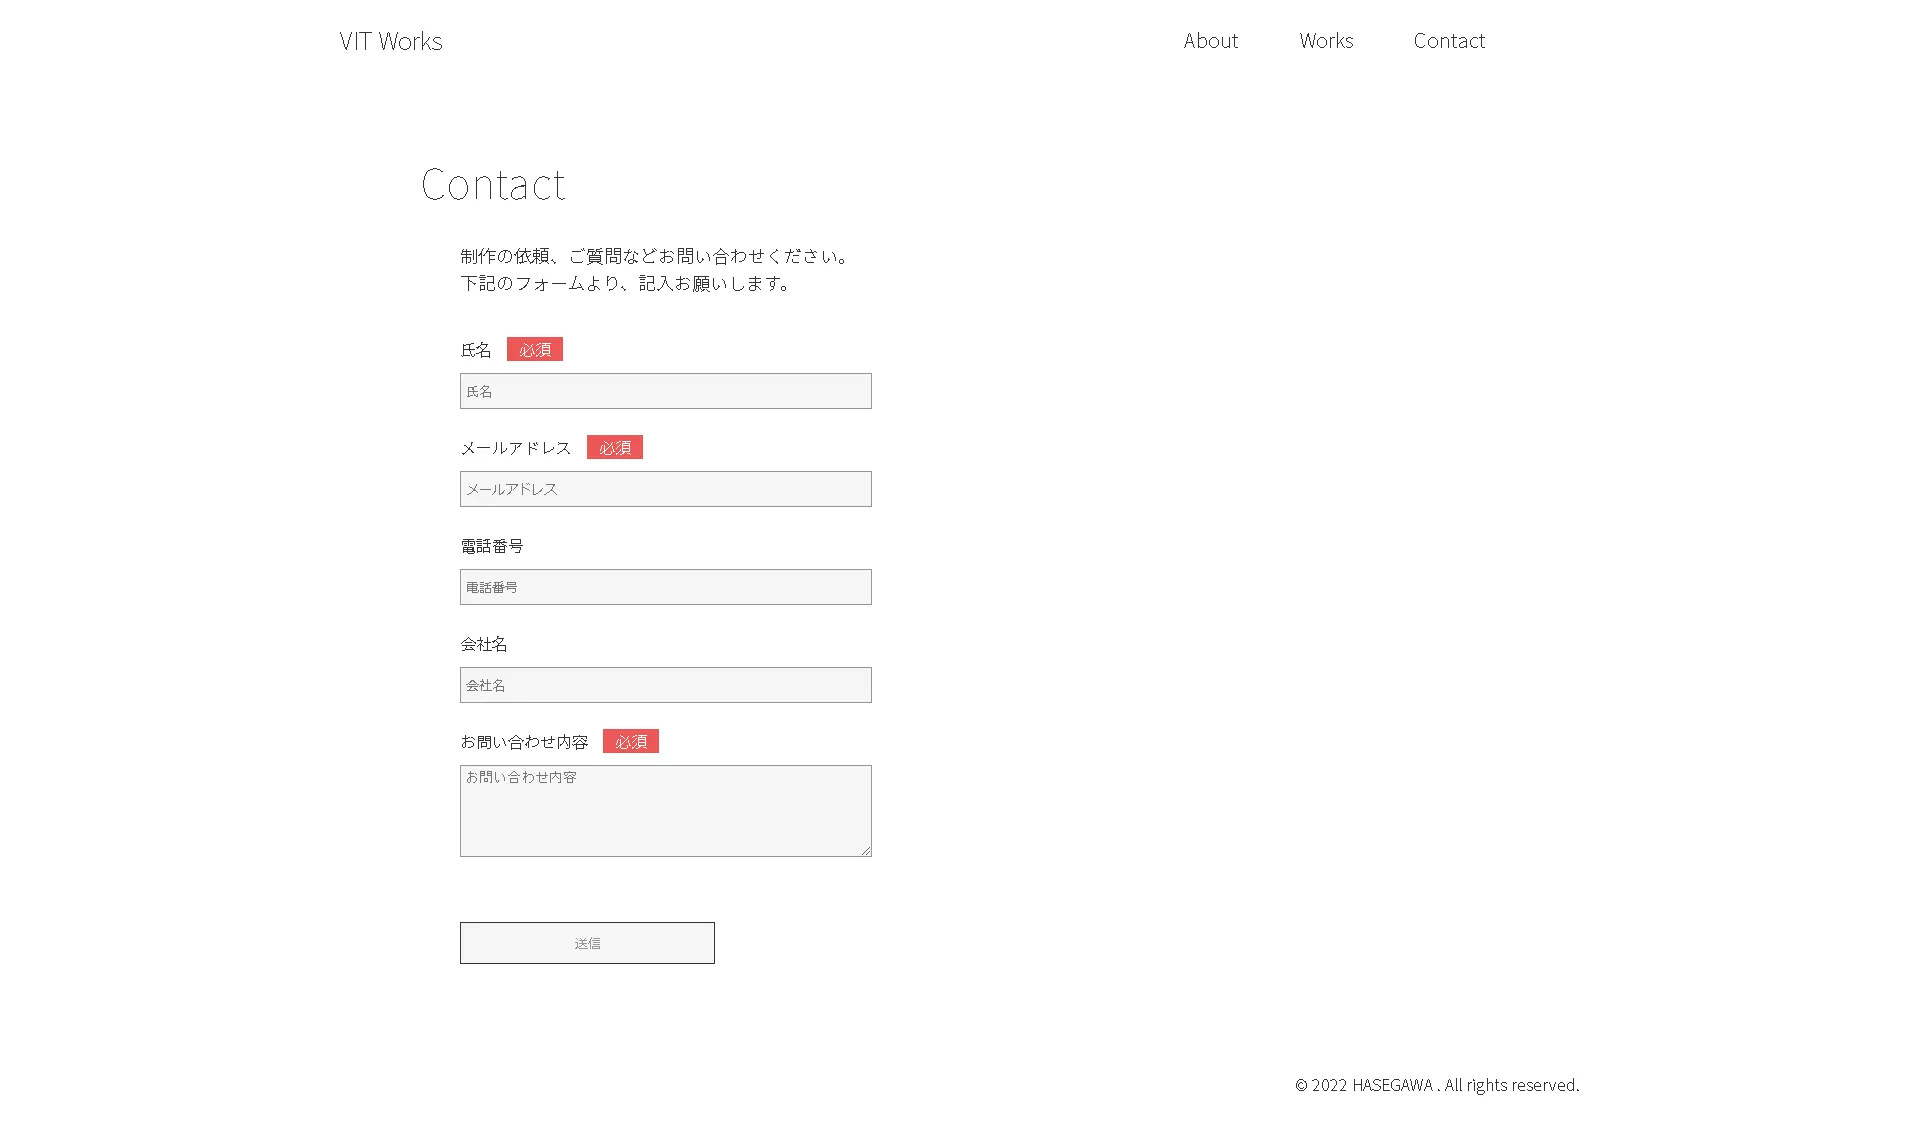The width and height of the screenshot is (1920, 1124).
Task: Click the 2022 HASEGAWA copyright footer text
Action: pos(1437,1085)
